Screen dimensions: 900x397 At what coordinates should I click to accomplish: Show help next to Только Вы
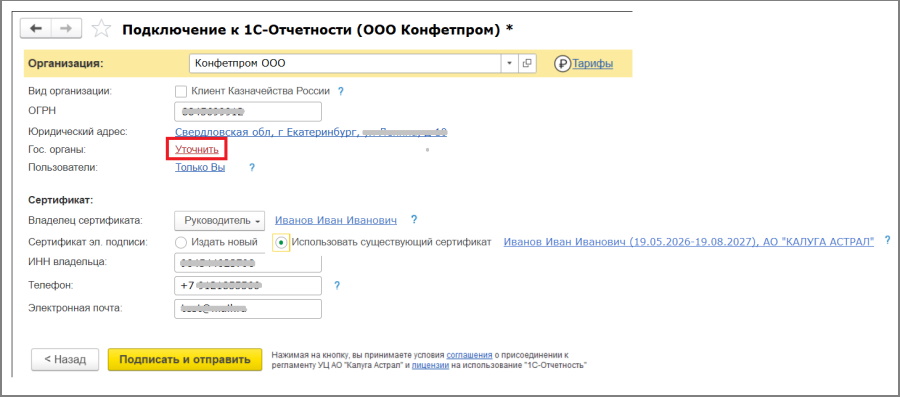point(251,168)
